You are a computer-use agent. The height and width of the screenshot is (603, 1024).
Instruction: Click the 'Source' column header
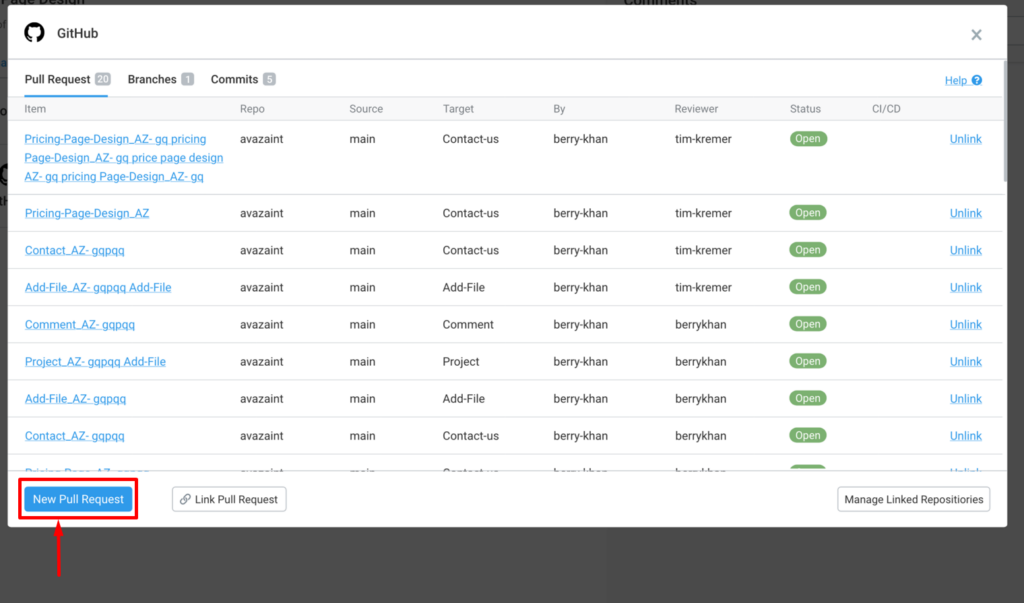366,109
